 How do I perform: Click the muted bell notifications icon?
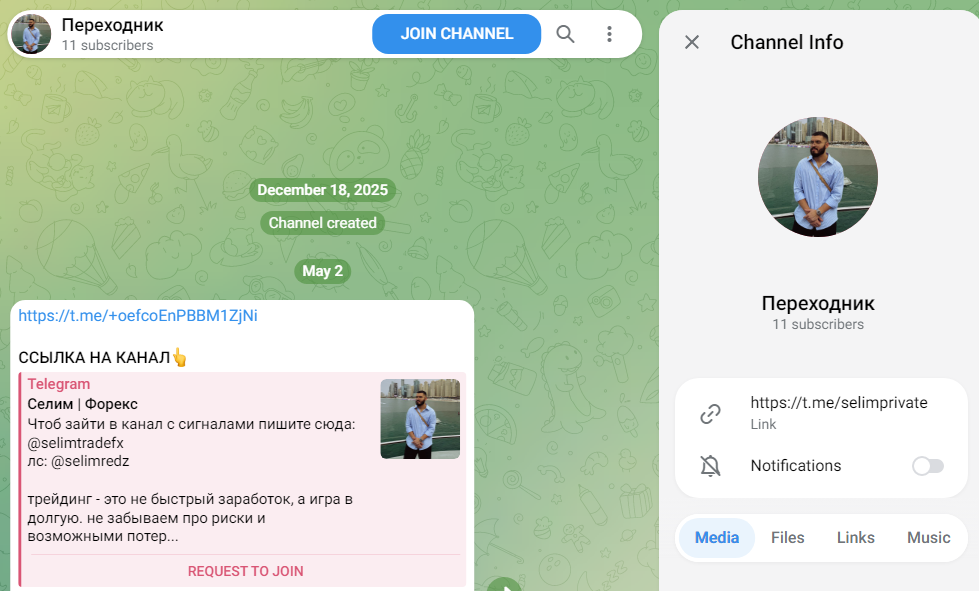point(711,466)
